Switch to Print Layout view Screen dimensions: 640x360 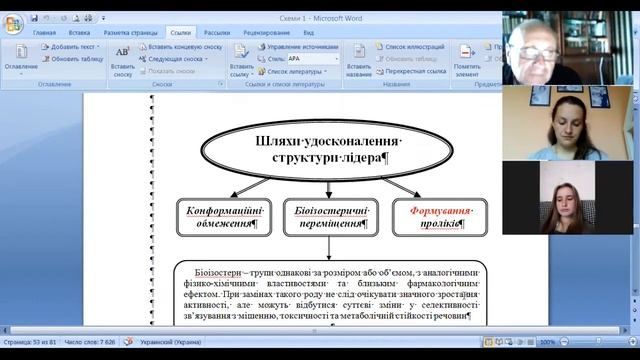[x=488, y=342]
